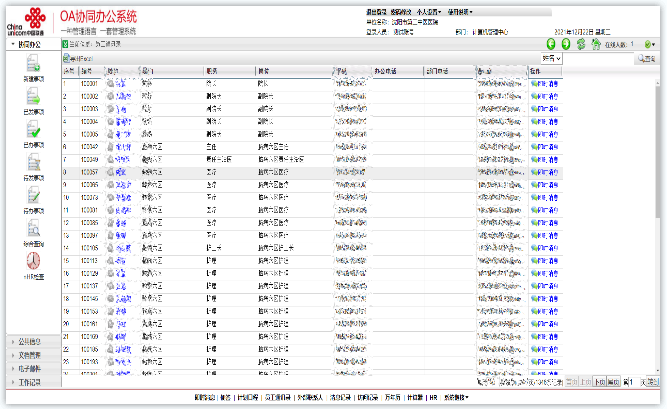This screenshot has height=409, width=667.
Task: Open the dropdown menu right of 个人设置
Action: (460, 12)
